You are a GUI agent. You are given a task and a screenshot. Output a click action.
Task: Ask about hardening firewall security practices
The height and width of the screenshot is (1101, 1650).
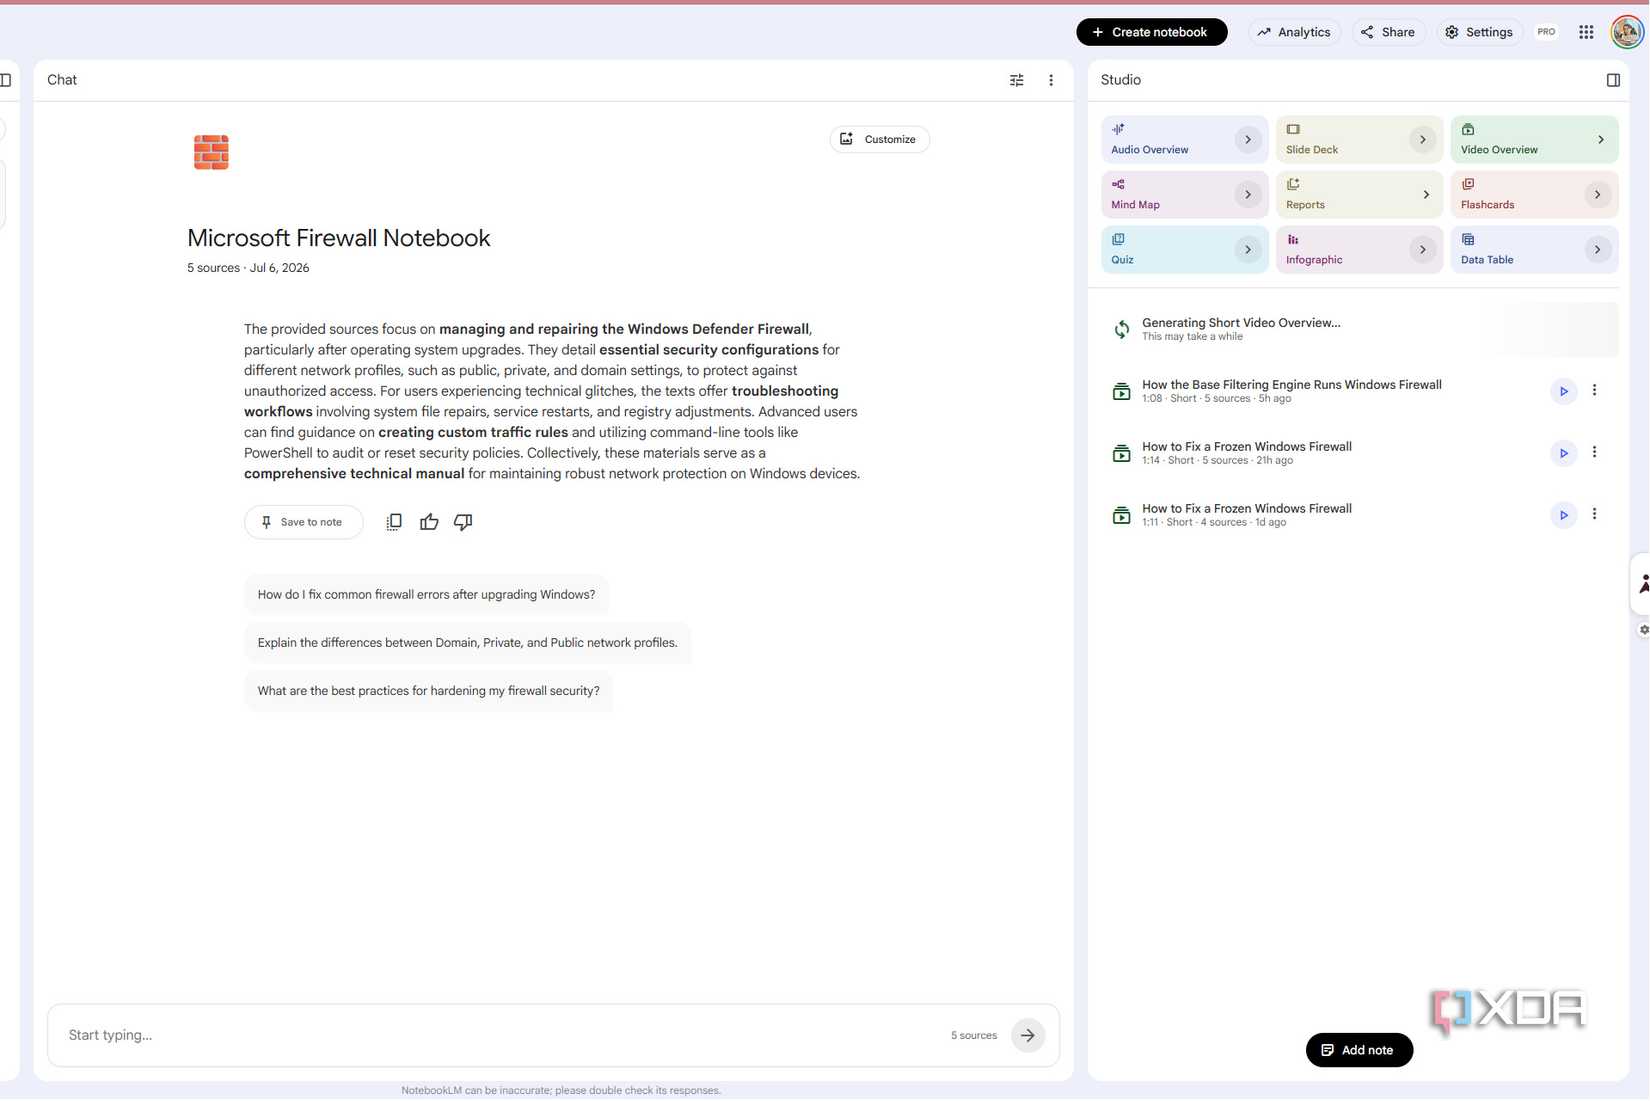[428, 690]
